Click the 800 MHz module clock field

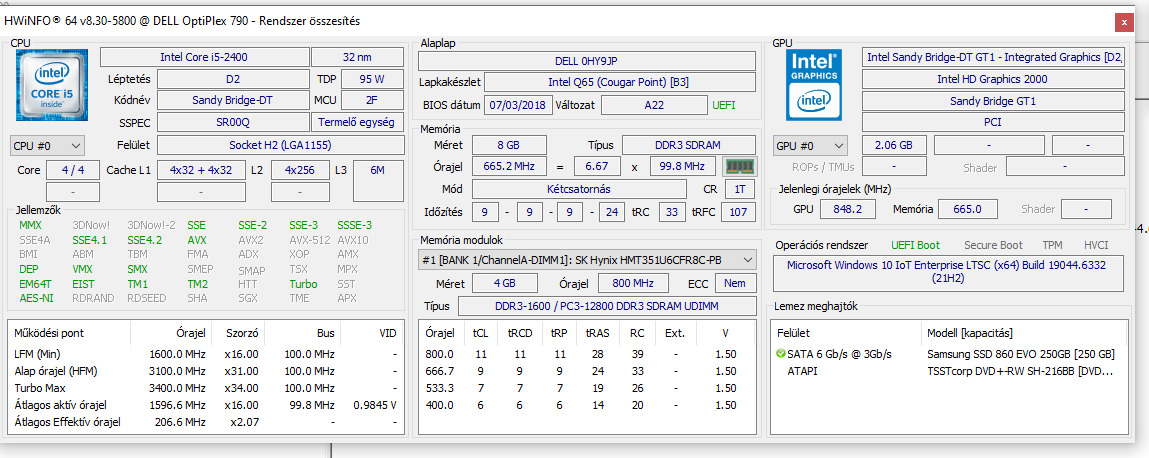635,283
